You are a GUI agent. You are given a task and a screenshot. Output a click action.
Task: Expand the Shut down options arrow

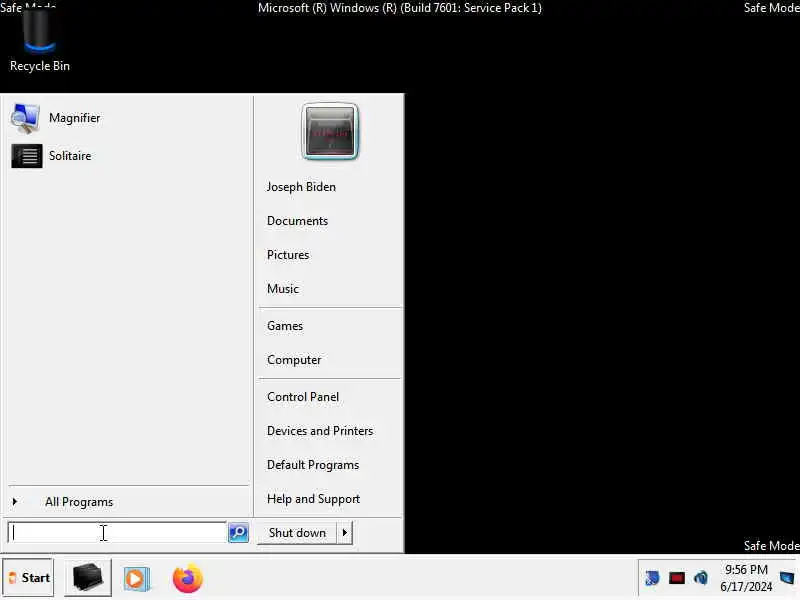point(345,533)
